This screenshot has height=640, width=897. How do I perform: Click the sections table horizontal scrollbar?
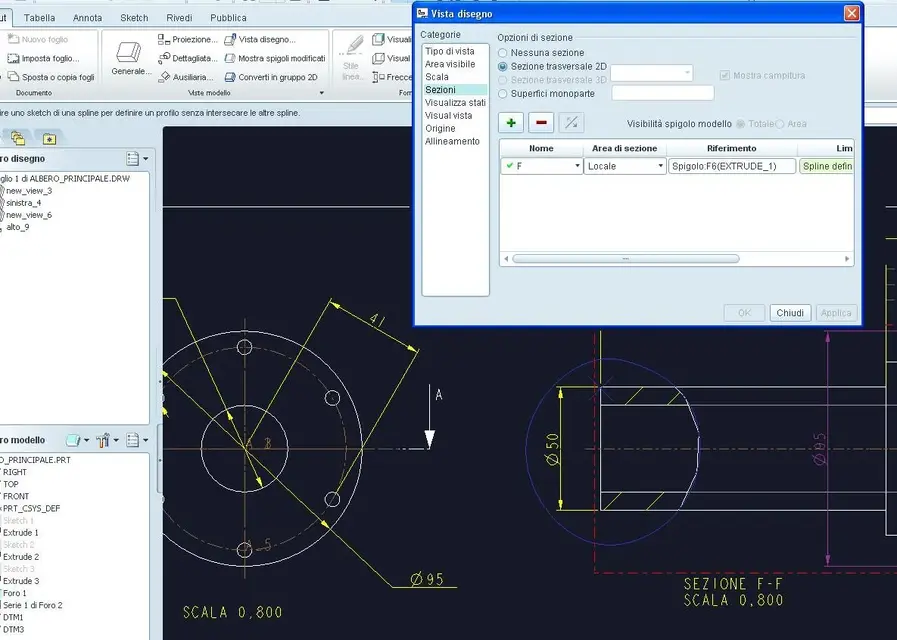click(x=625, y=259)
